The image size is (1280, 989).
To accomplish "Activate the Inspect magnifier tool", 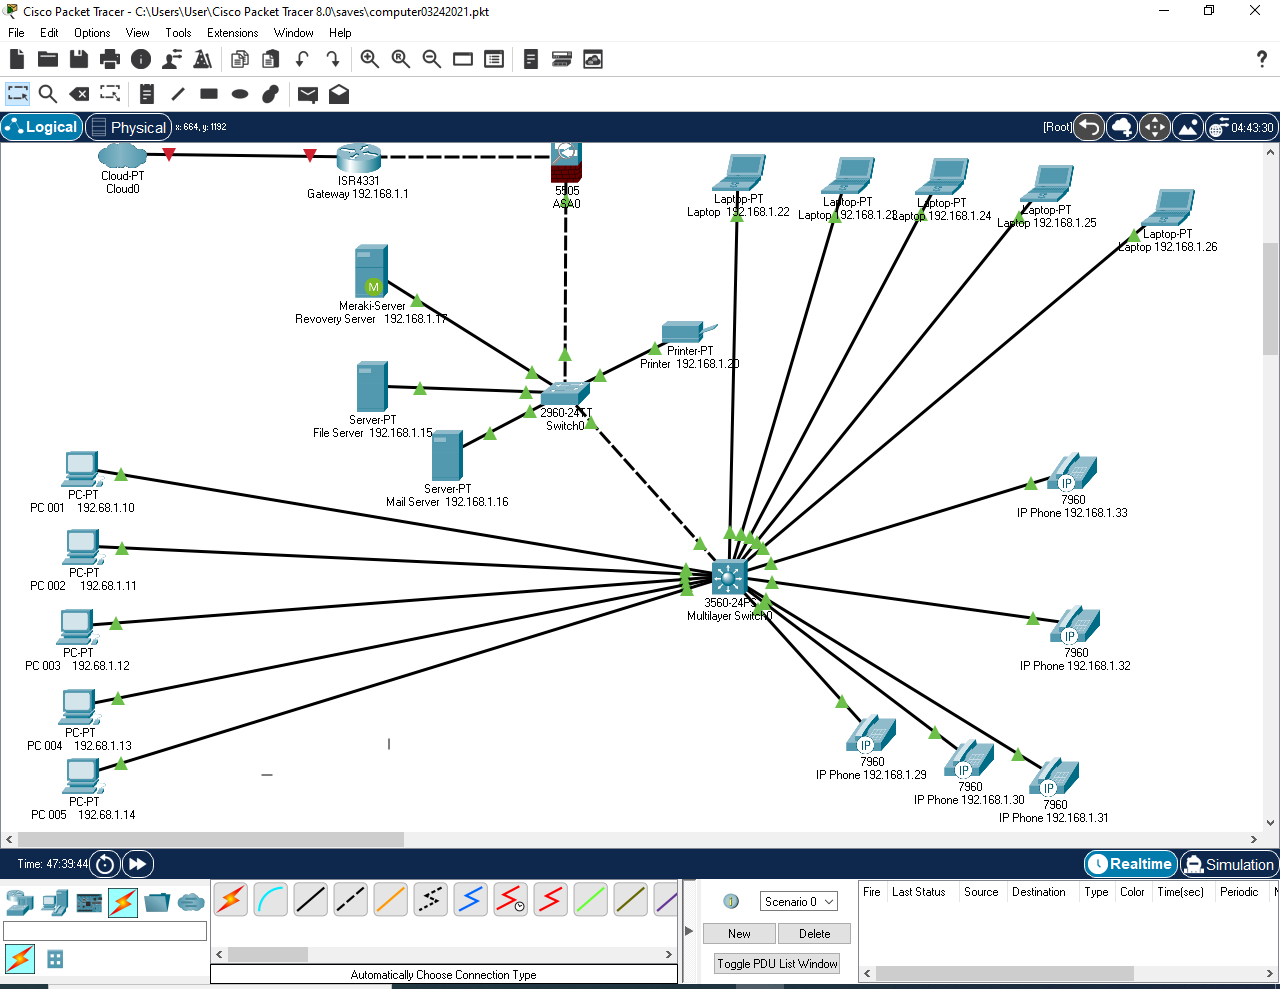I will [x=47, y=94].
